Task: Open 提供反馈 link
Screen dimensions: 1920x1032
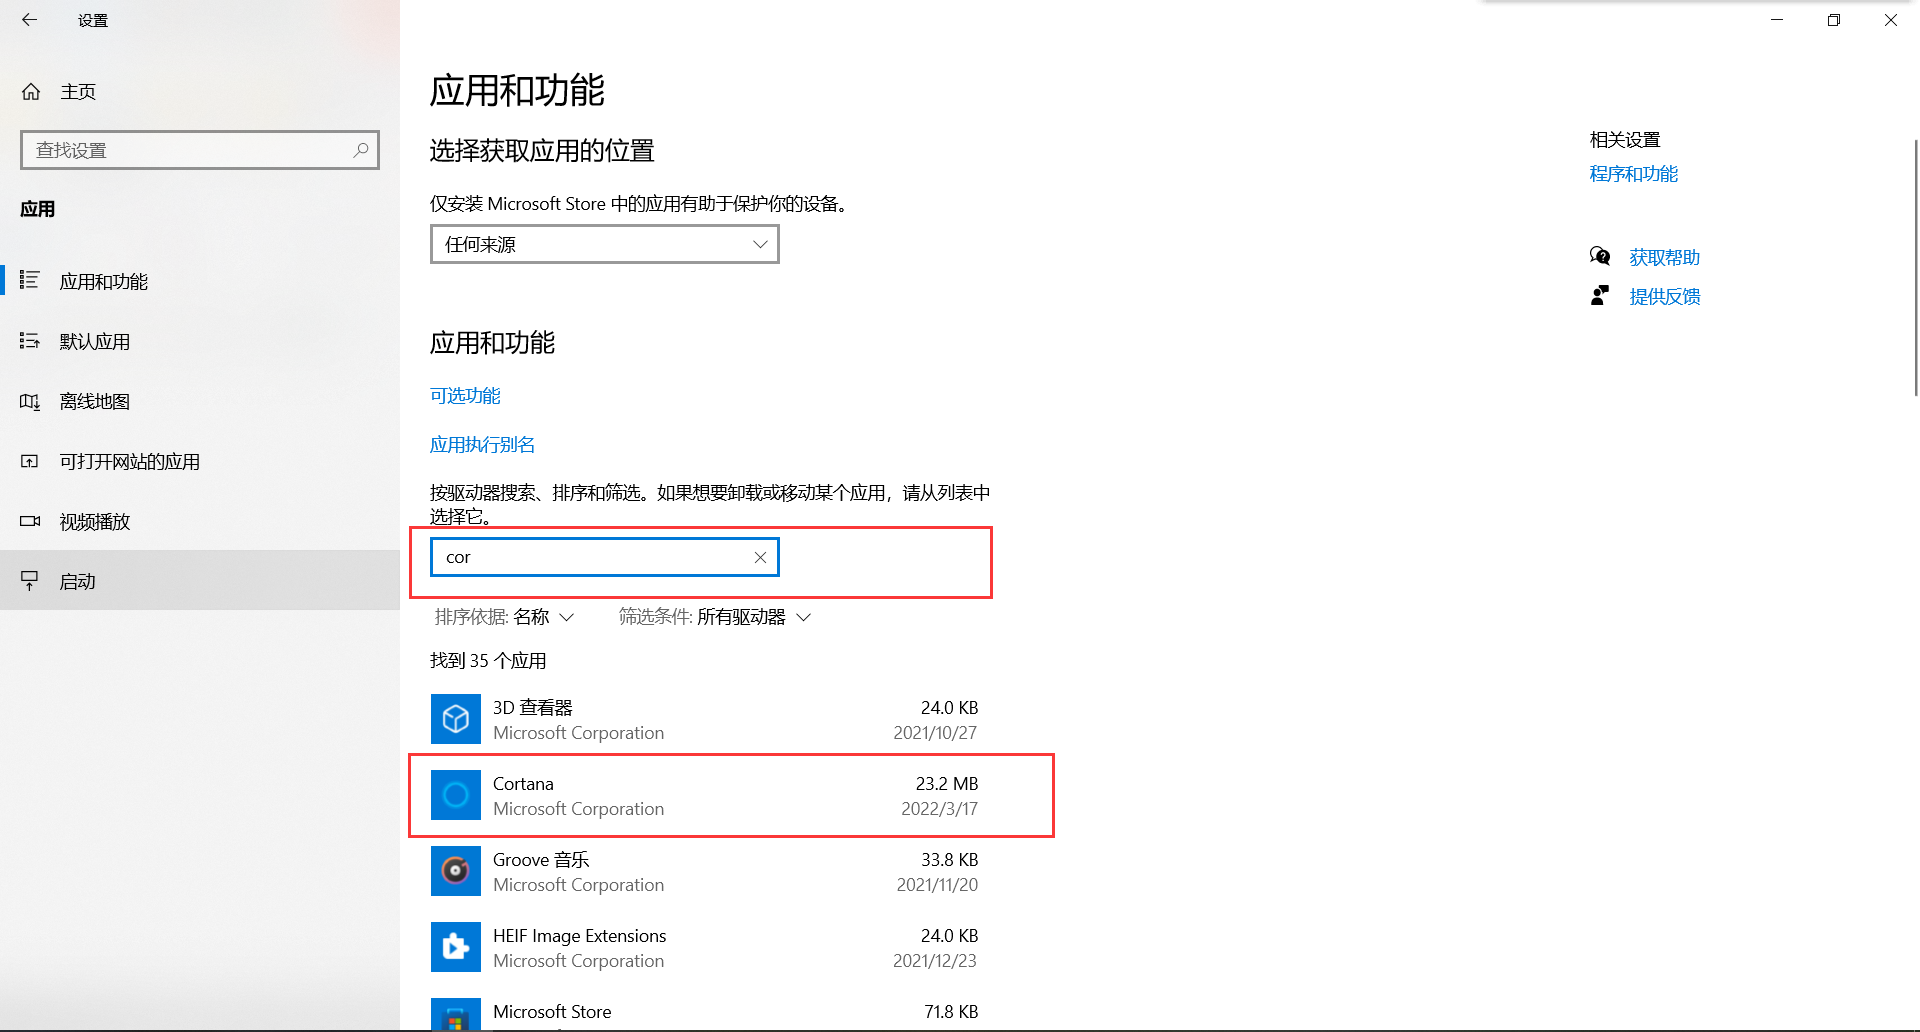Action: click(x=1665, y=297)
